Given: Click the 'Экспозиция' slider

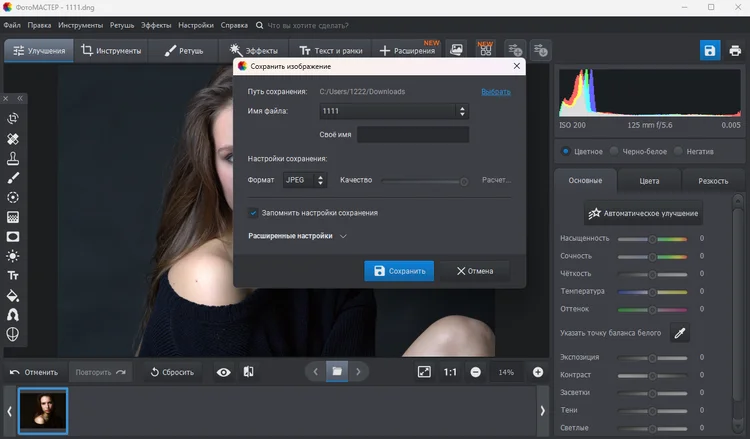Looking at the screenshot, I should [x=652, y=358].
